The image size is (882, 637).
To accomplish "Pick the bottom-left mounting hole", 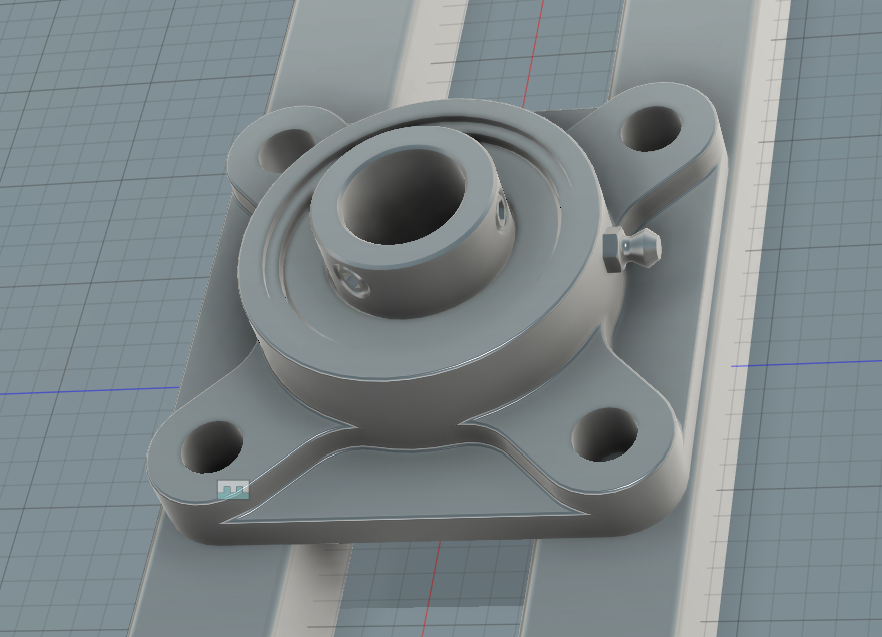I will click(x=212, y=446).
